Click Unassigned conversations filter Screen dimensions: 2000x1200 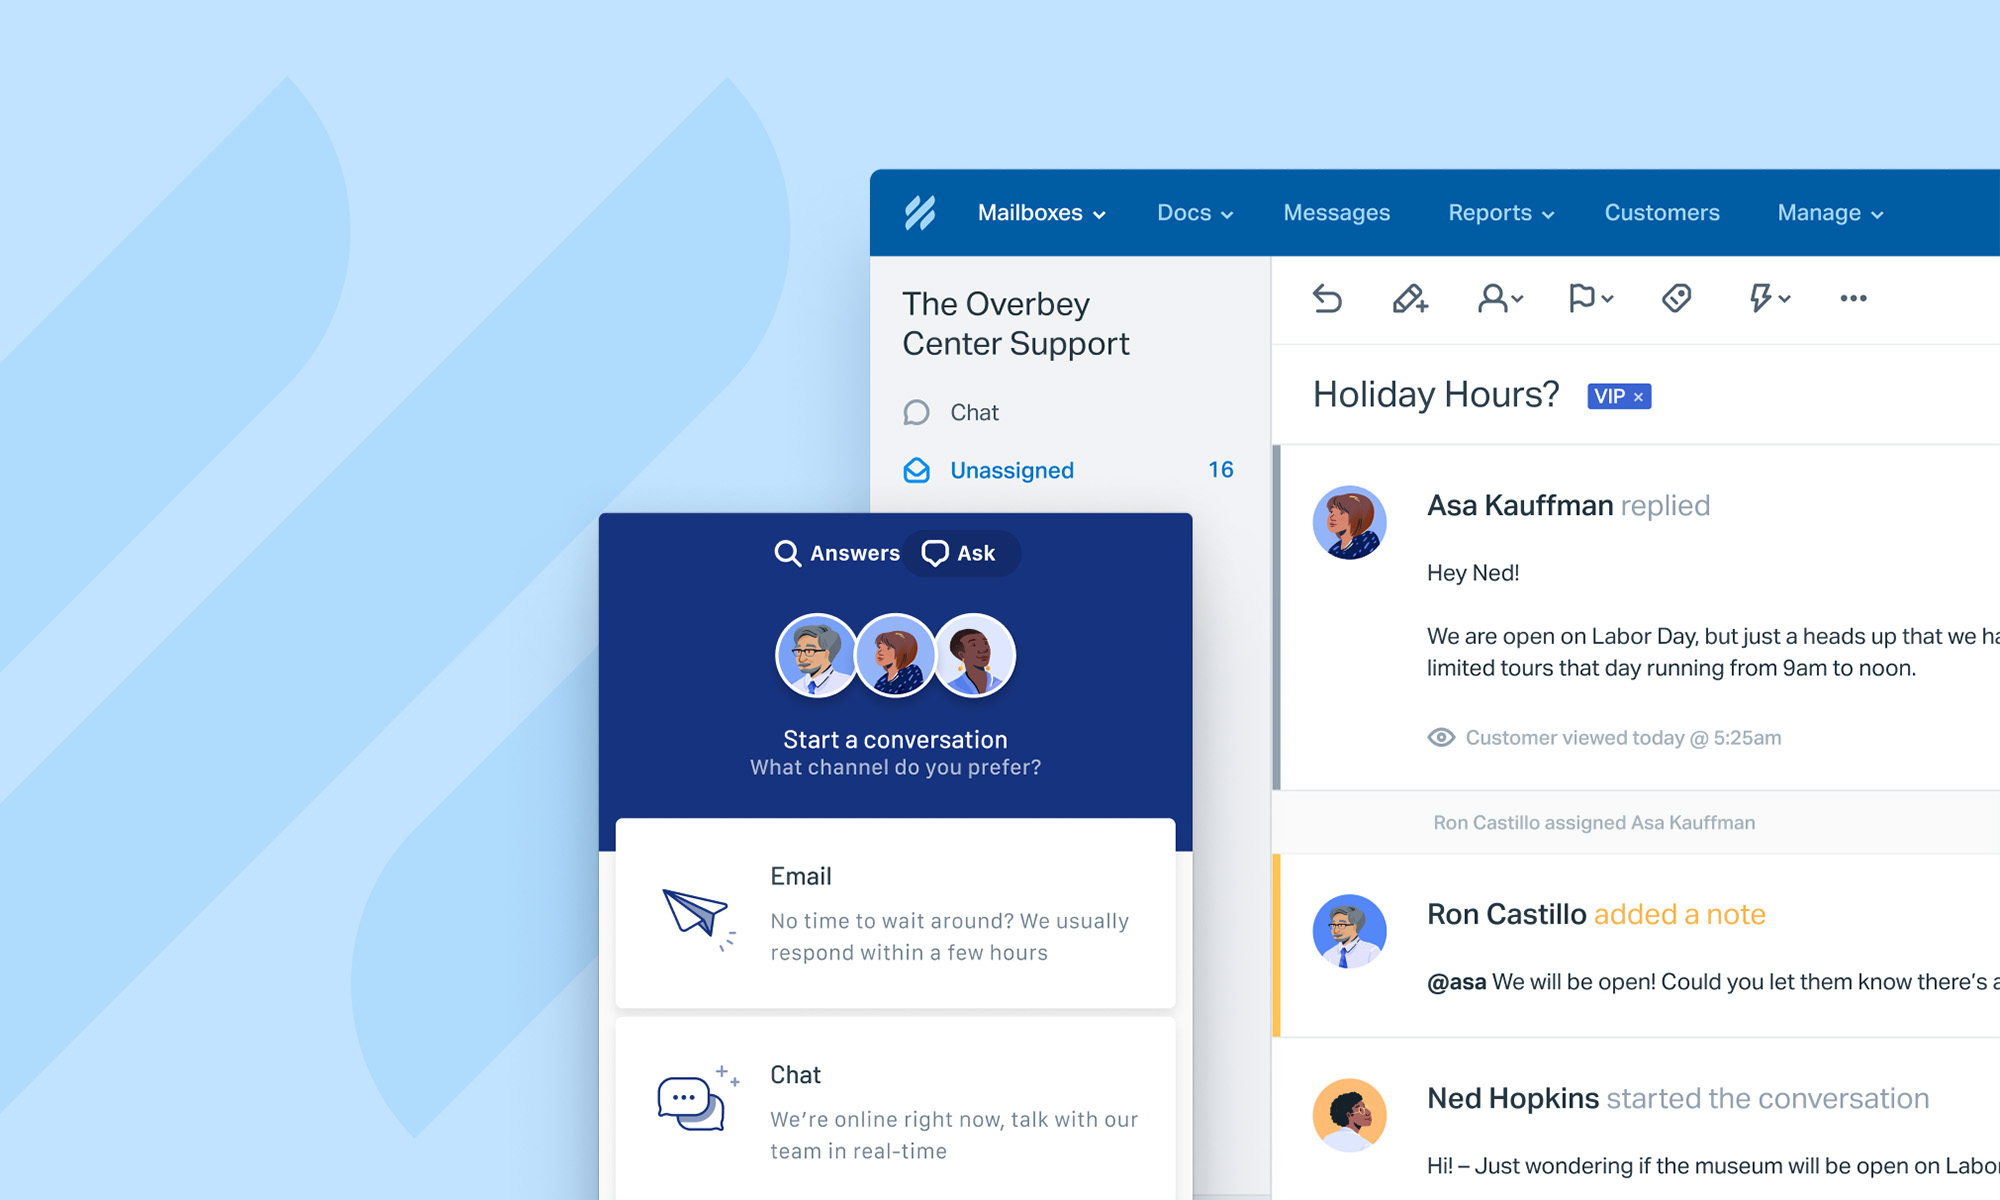(1010, 470)
